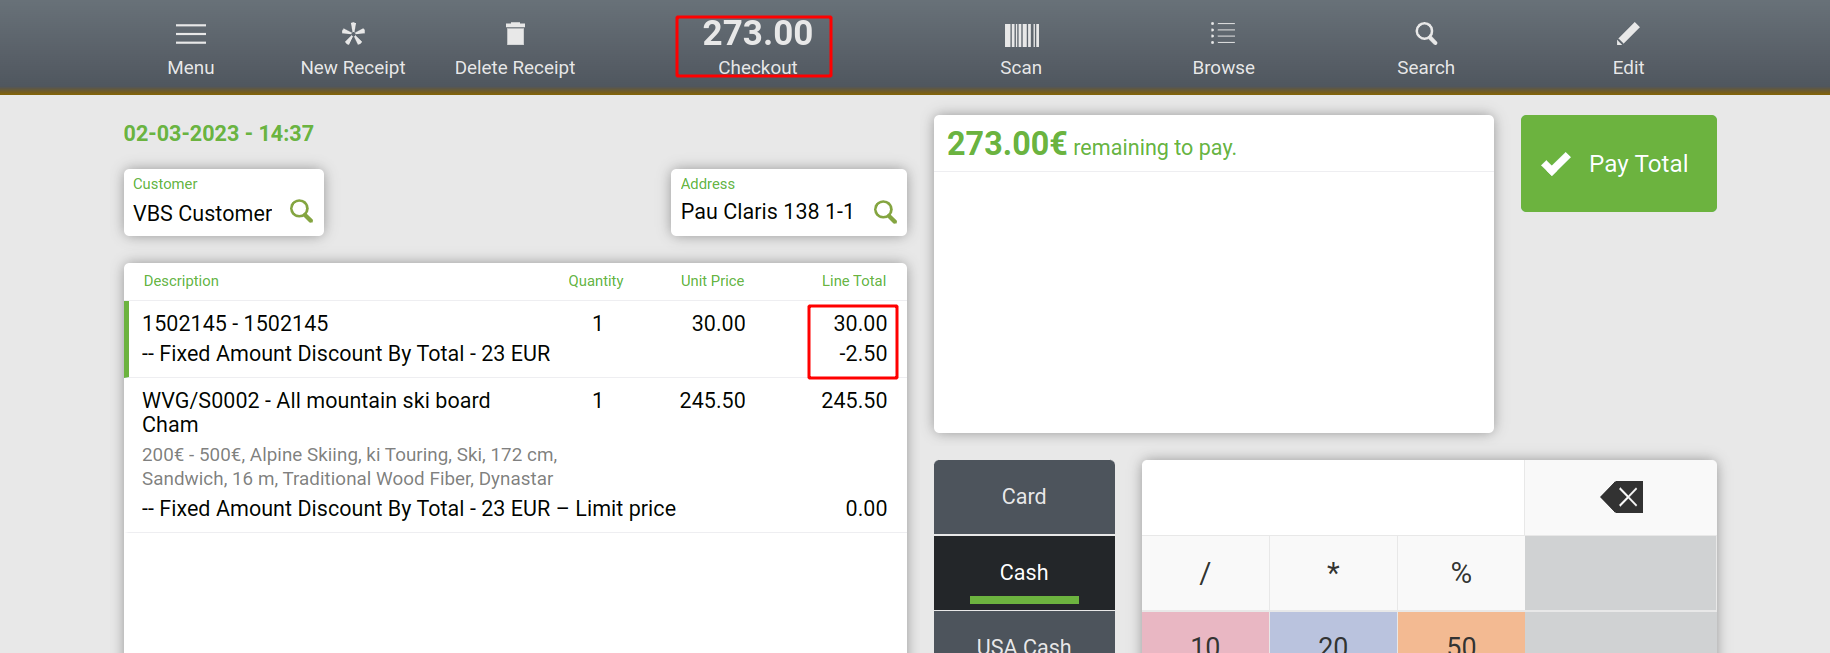Go to Checkout showing 273.00
Viewport: 1830px width, 653px height.
[x=757, y=47]
